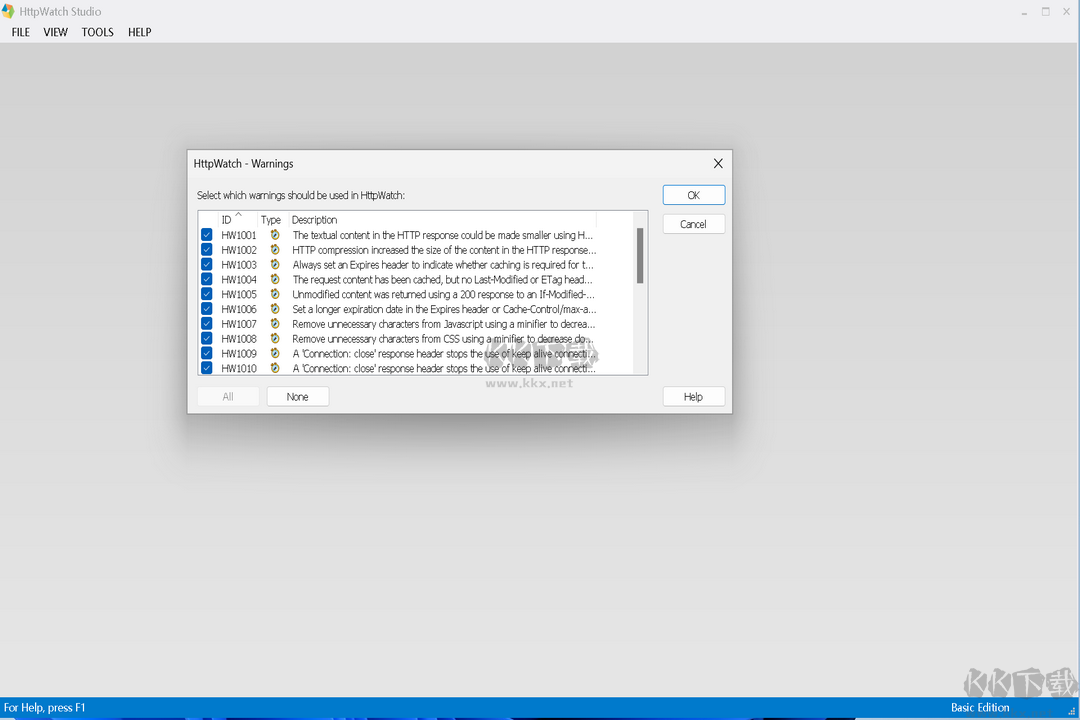Click the warning type icon for HW1009
The width and height of the screenshot is (1080, 720).
(275, 353)
